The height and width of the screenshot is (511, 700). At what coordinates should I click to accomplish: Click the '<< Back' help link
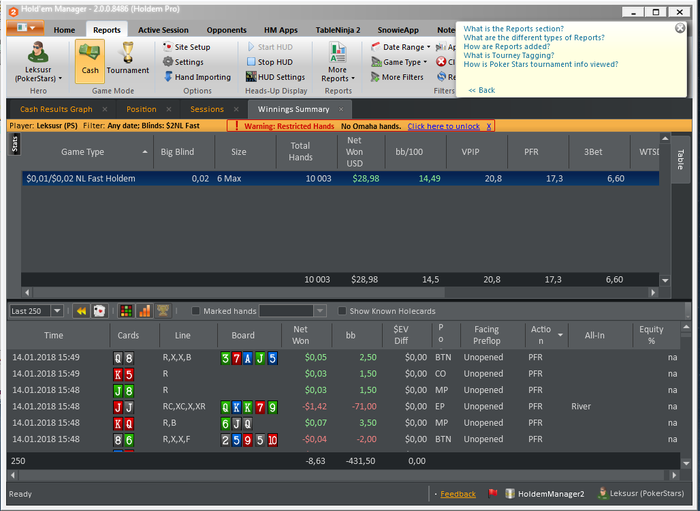click(482, 90)
